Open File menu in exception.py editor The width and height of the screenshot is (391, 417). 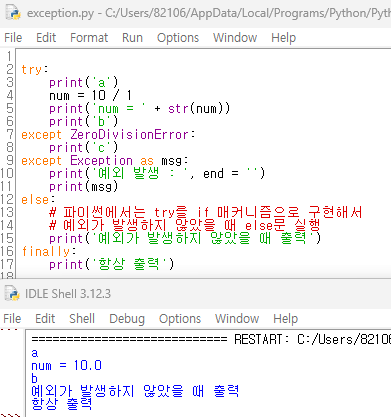[13, 38]
